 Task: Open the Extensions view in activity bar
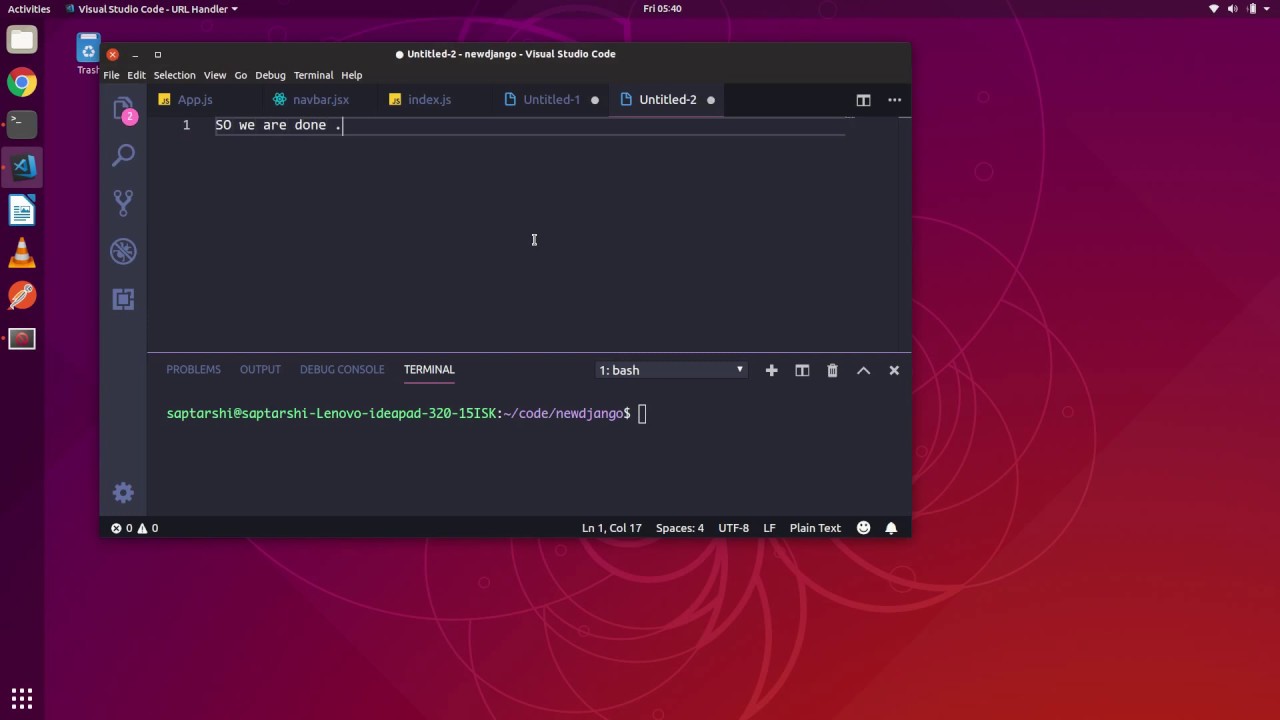(x=123, y=299)
